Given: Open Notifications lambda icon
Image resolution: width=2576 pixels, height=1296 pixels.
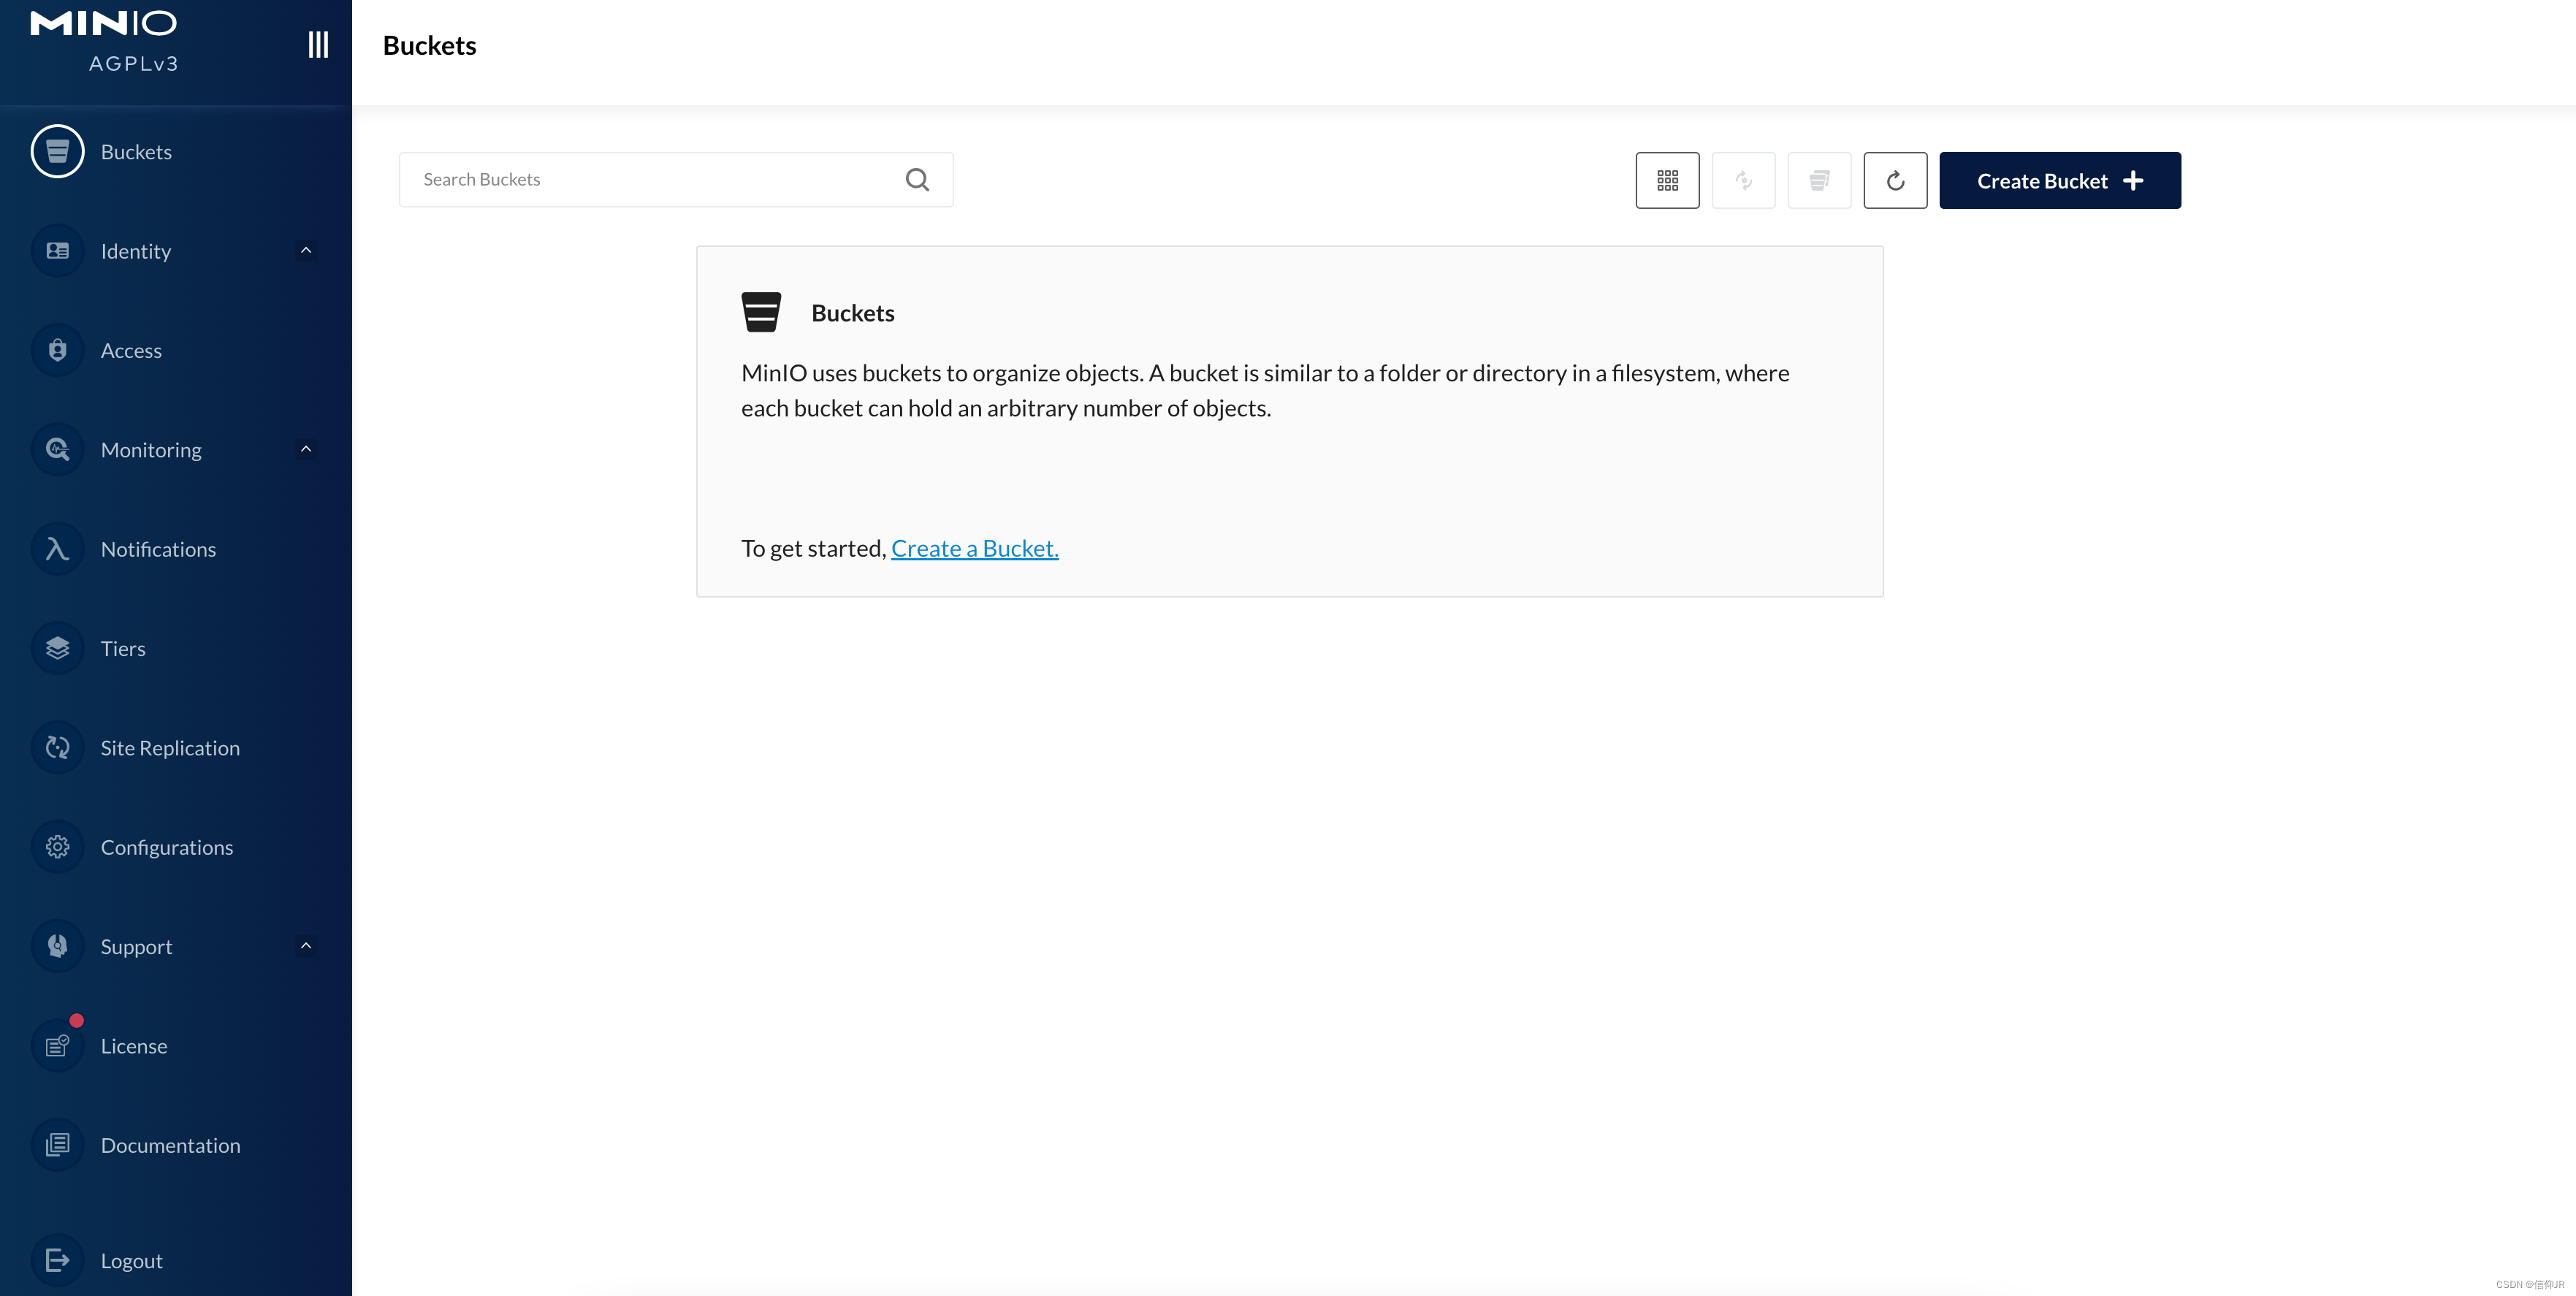Looking at the screenshot, I should 58,549.
